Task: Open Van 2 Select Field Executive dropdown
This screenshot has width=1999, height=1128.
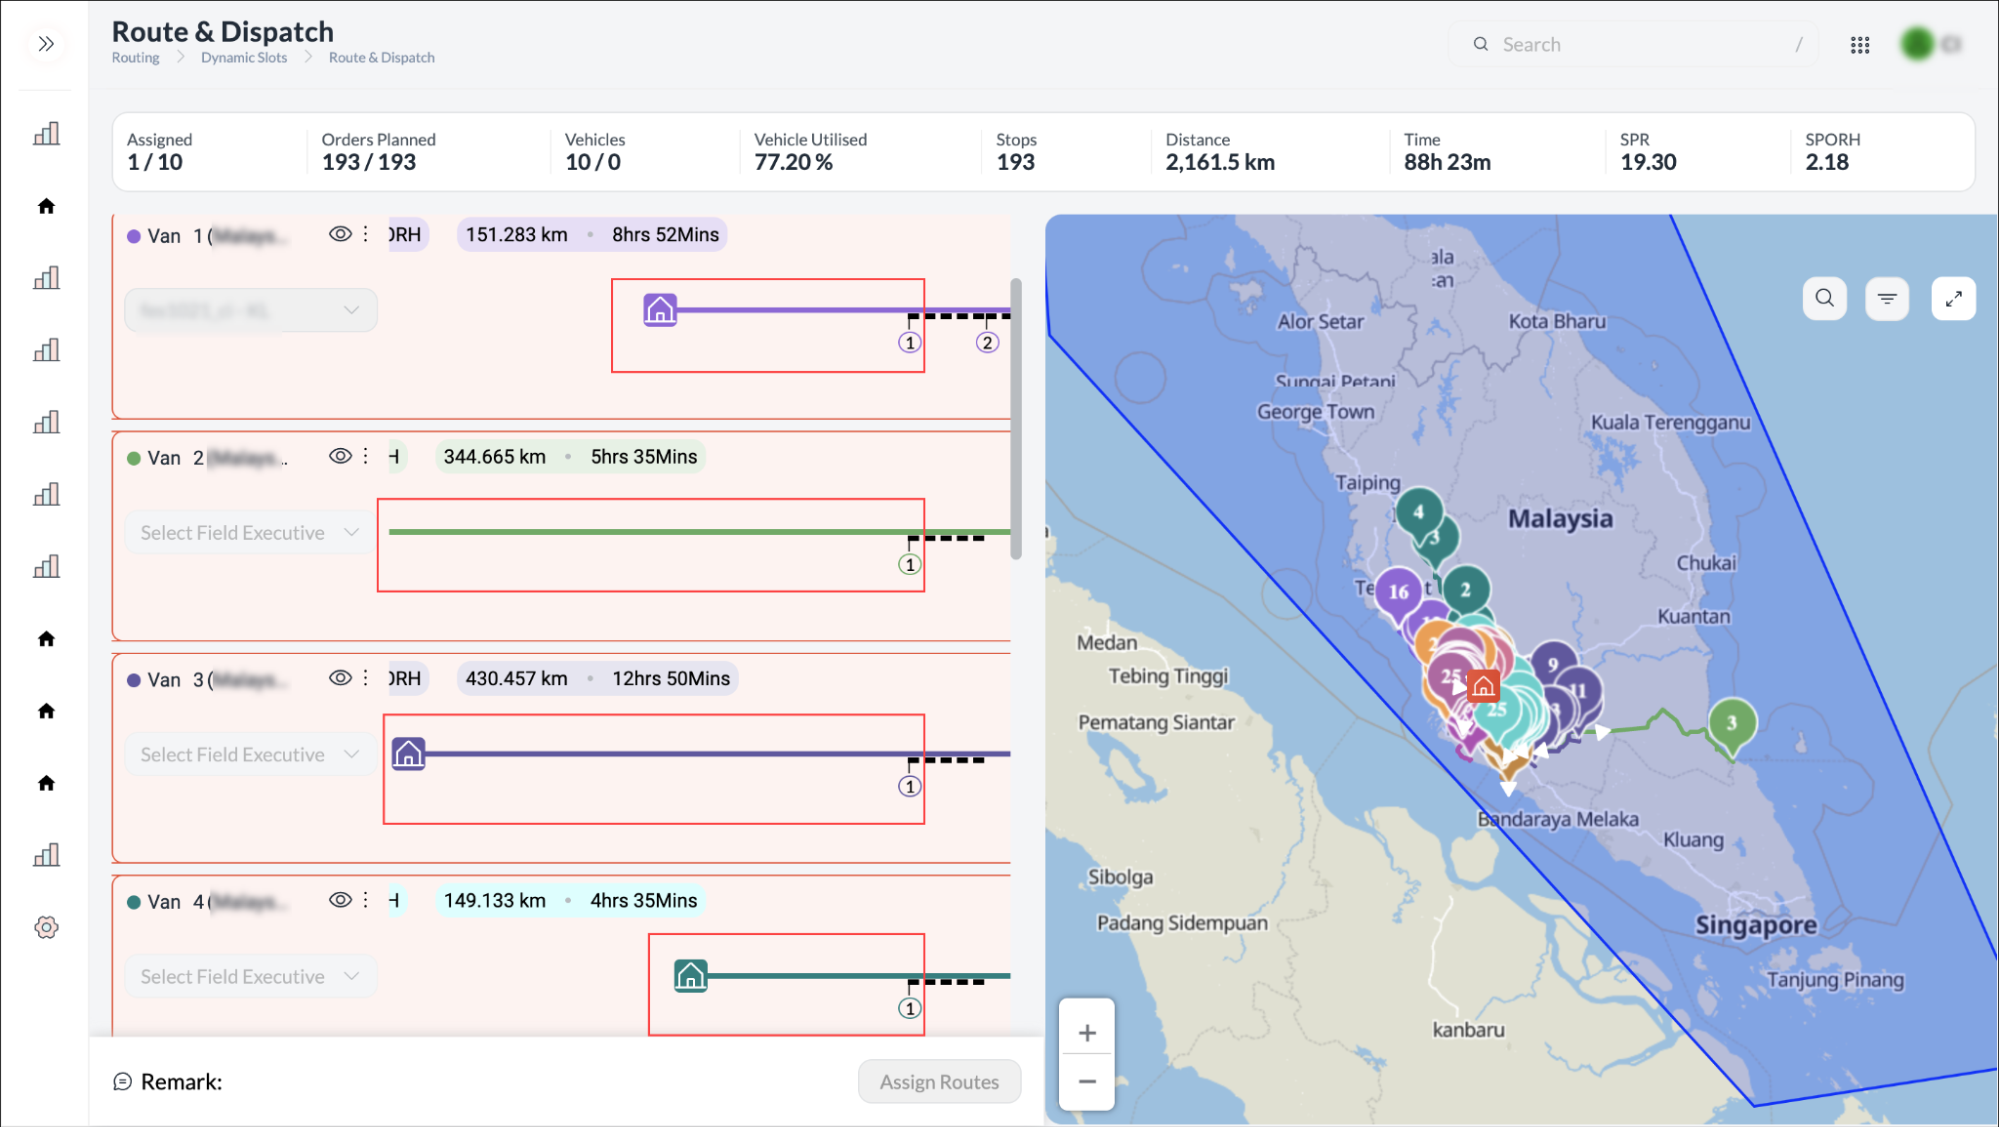Action: (251, 532)
